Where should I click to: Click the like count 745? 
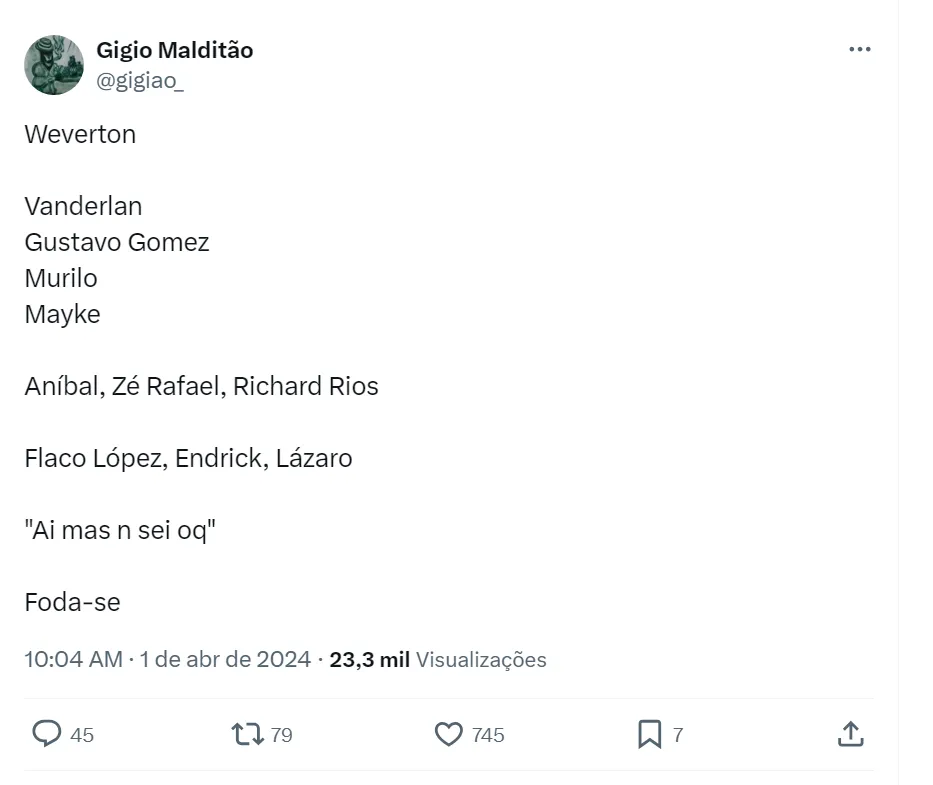(x=488, y=735)
